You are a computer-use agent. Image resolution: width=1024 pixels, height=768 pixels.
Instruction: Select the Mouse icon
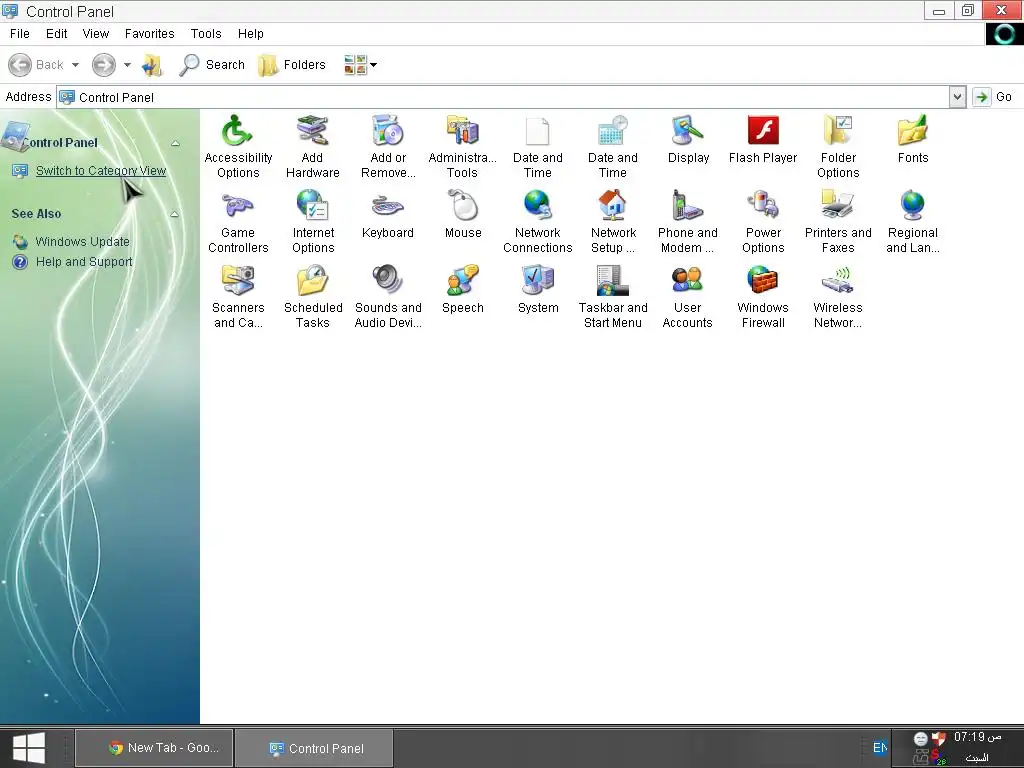[x=463, y=214]
